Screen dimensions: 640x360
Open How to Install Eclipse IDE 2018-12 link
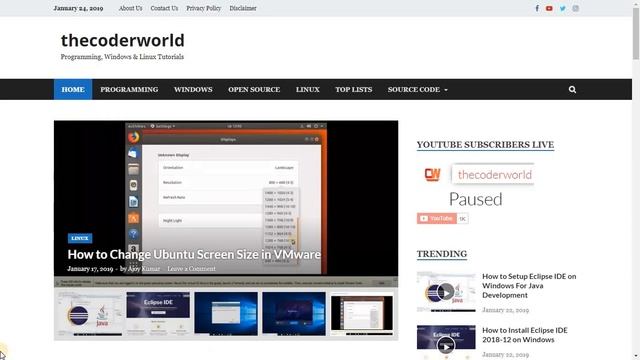(x=524, y=335)
